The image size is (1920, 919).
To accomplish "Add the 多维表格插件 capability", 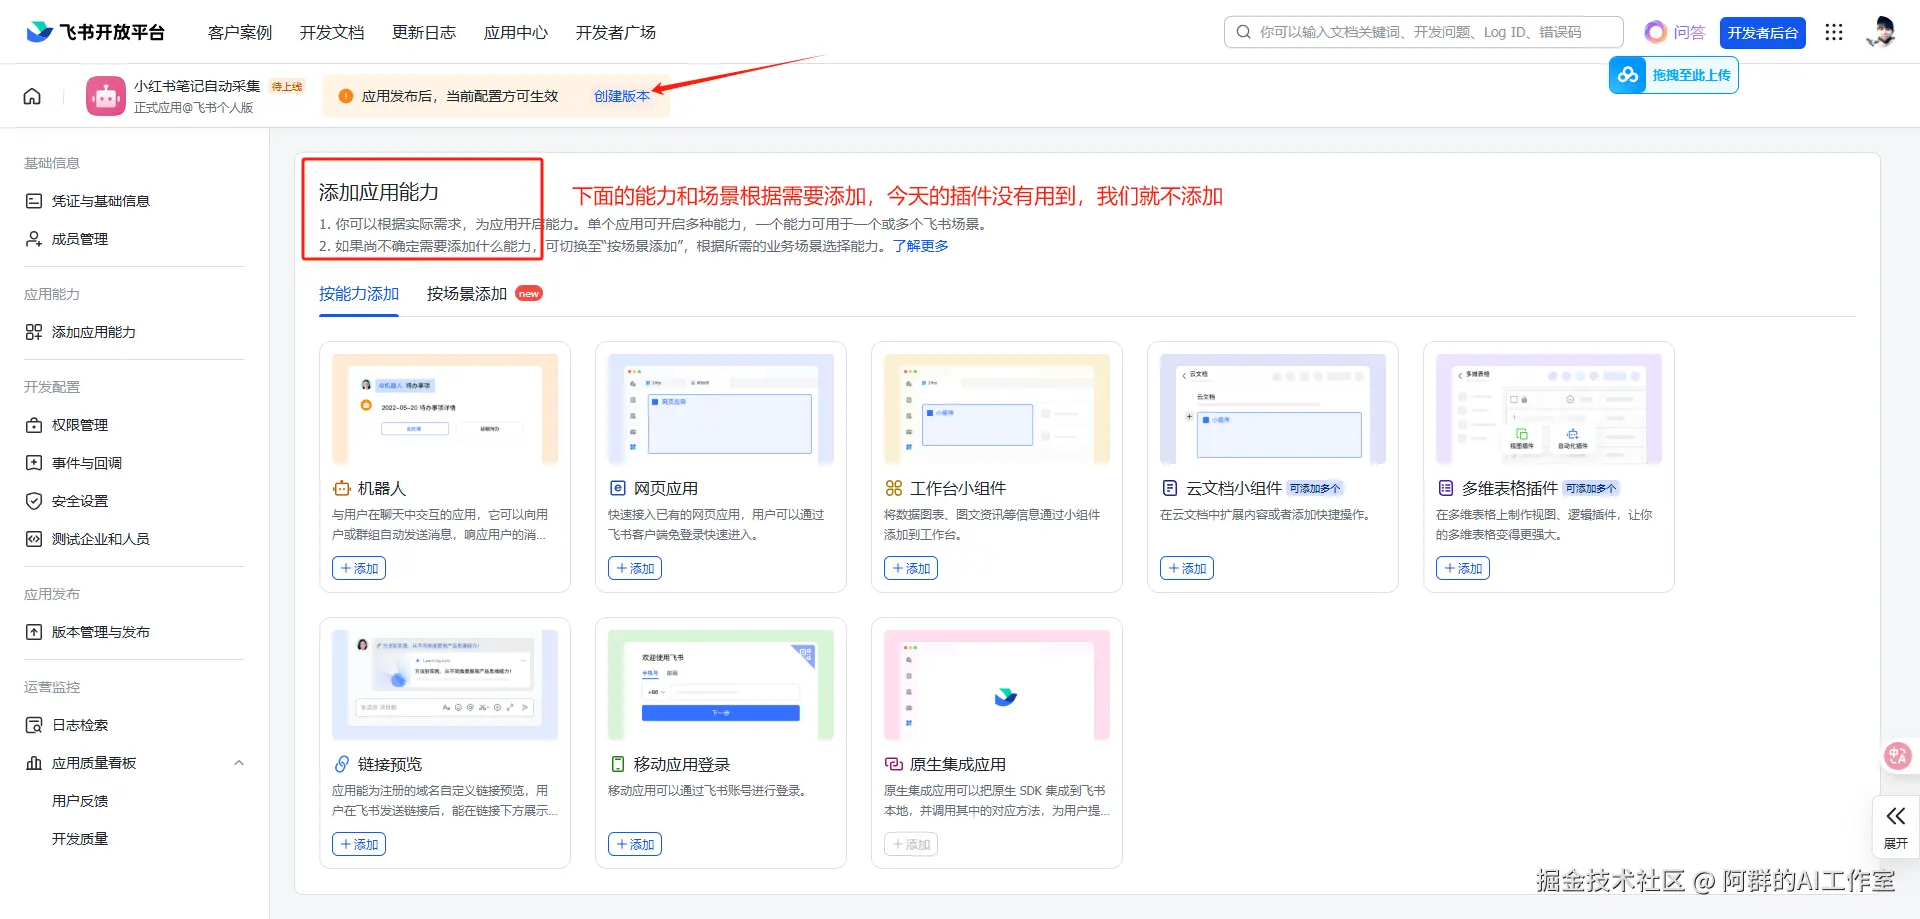I will coord(1463,568).
